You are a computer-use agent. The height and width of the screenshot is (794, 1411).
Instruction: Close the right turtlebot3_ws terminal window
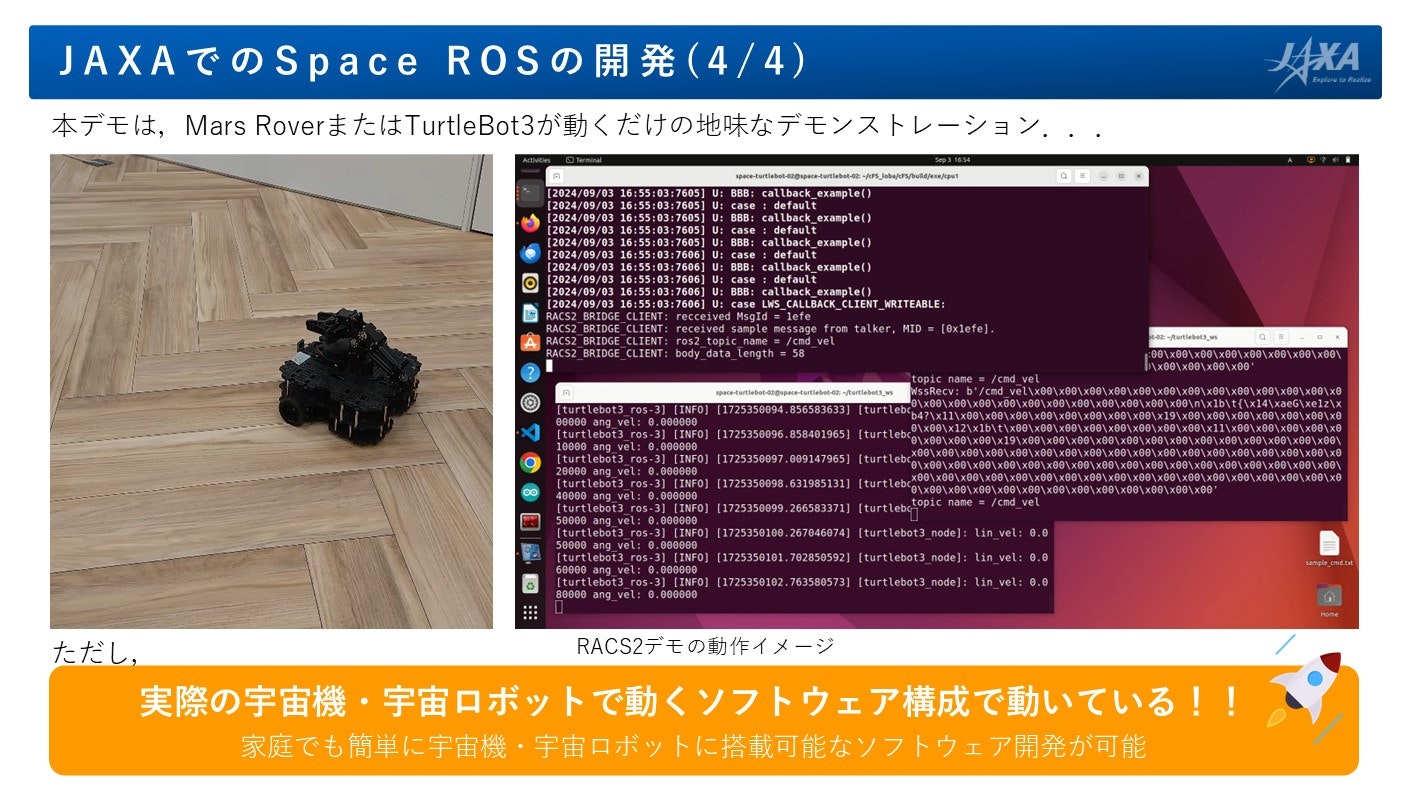(x=1337, y=337)
